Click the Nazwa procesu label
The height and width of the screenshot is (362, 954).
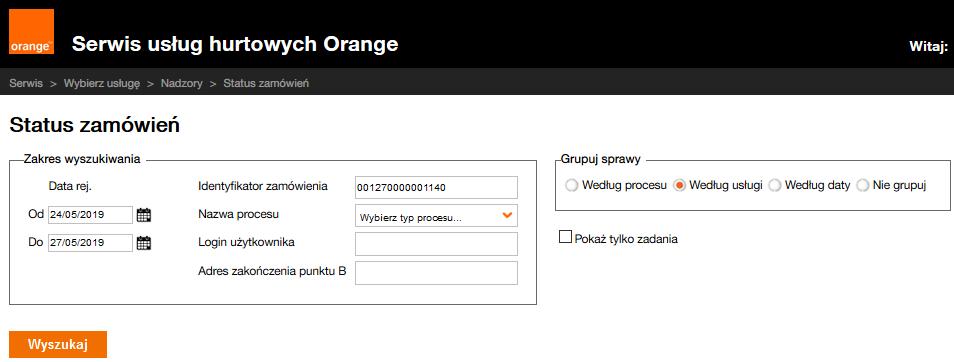click(x=238, y=215)
